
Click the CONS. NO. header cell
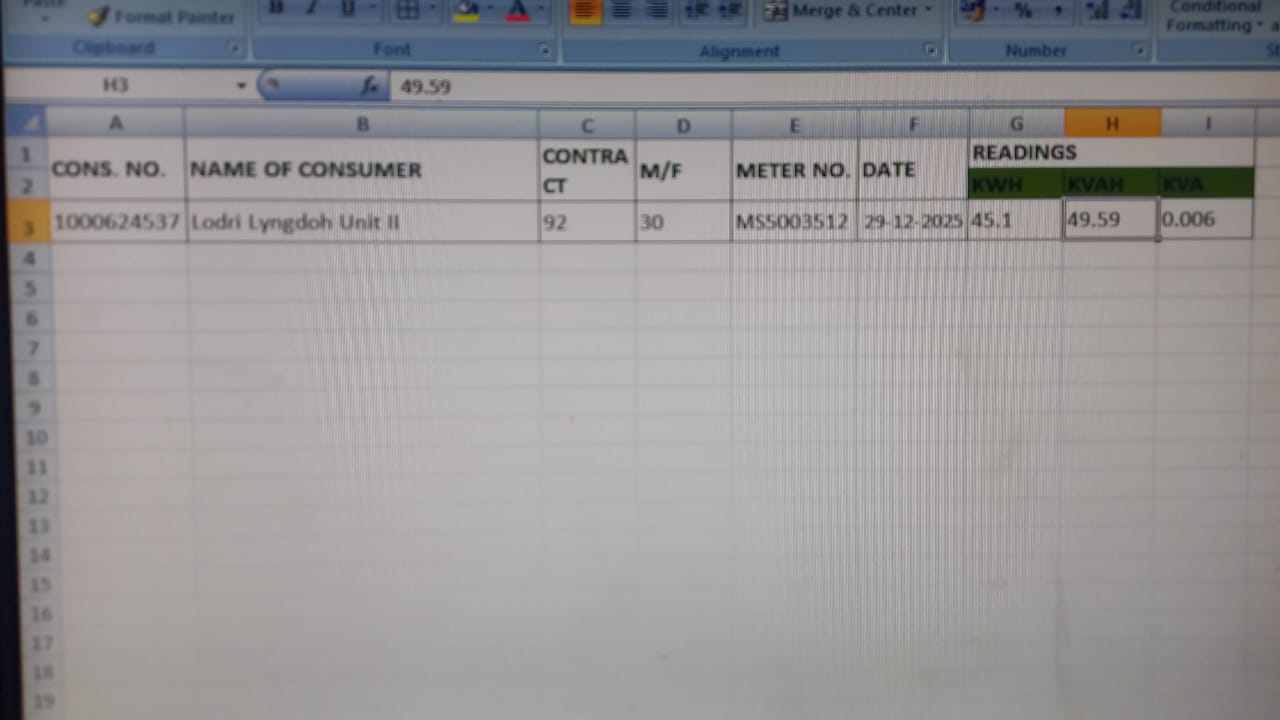116,170
